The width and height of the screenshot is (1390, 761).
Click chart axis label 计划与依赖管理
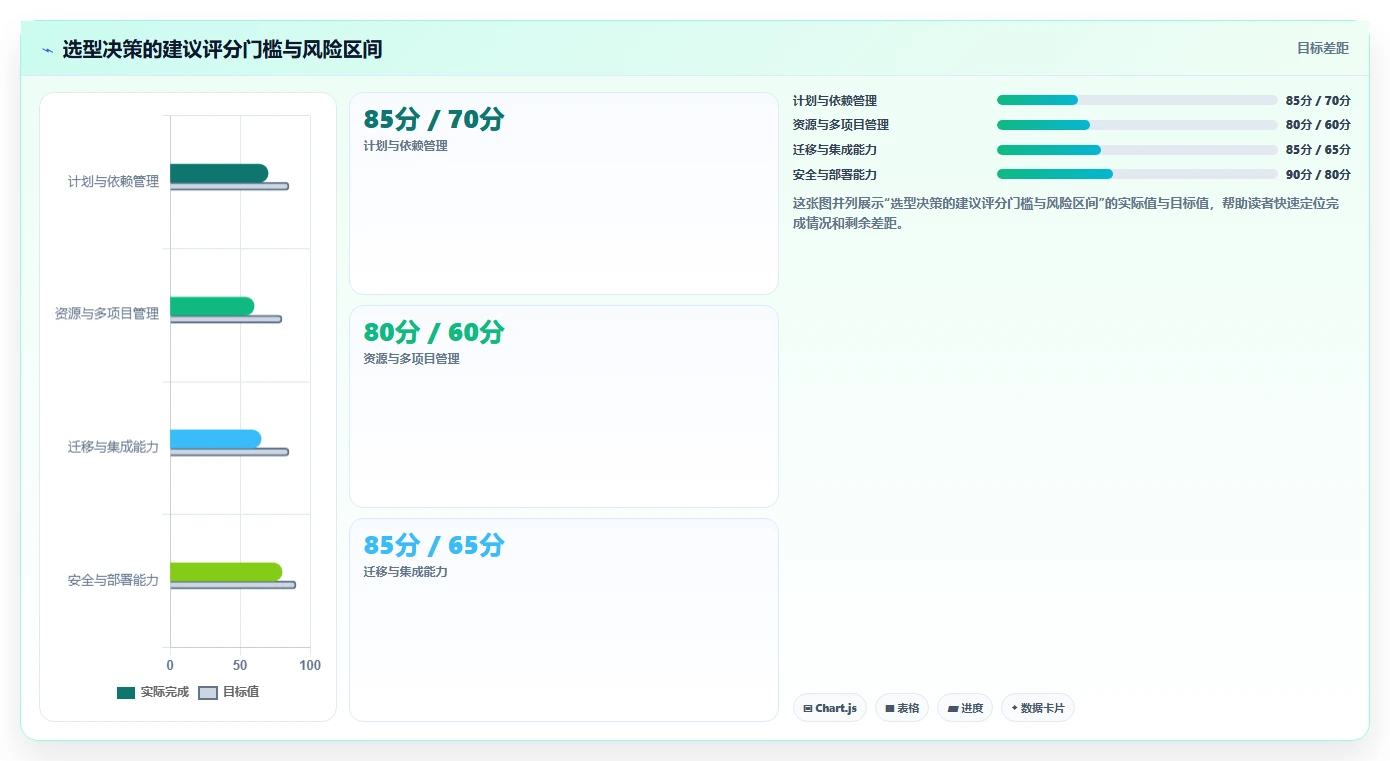coord(113,182)
